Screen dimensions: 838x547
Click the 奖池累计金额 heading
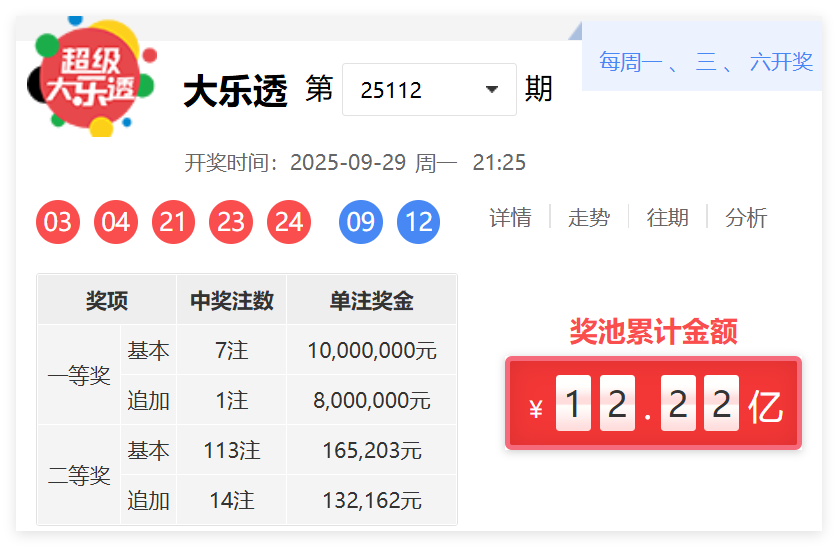point(654,331)
